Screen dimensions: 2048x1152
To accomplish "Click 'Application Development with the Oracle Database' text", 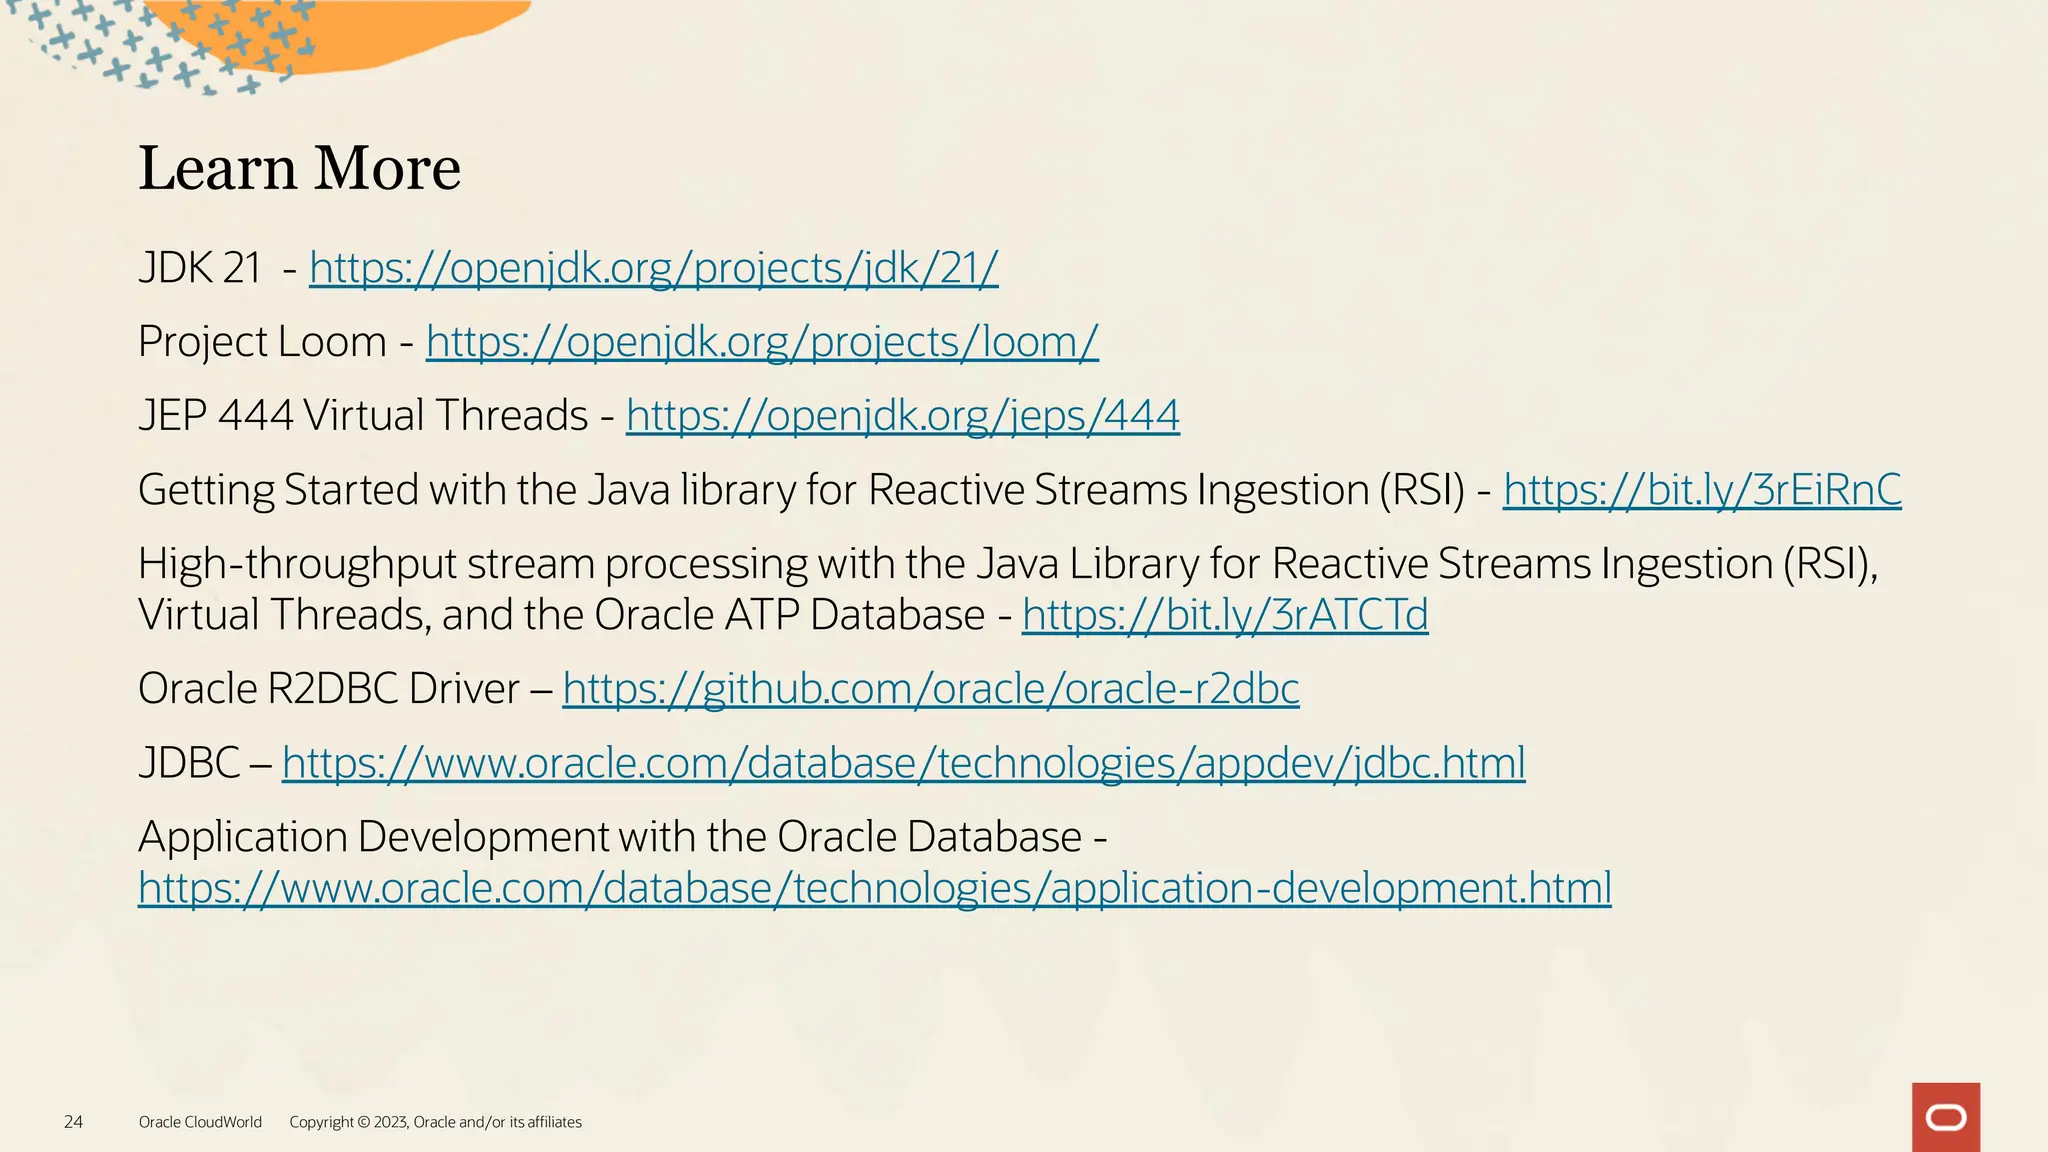I will click(610, 837).
